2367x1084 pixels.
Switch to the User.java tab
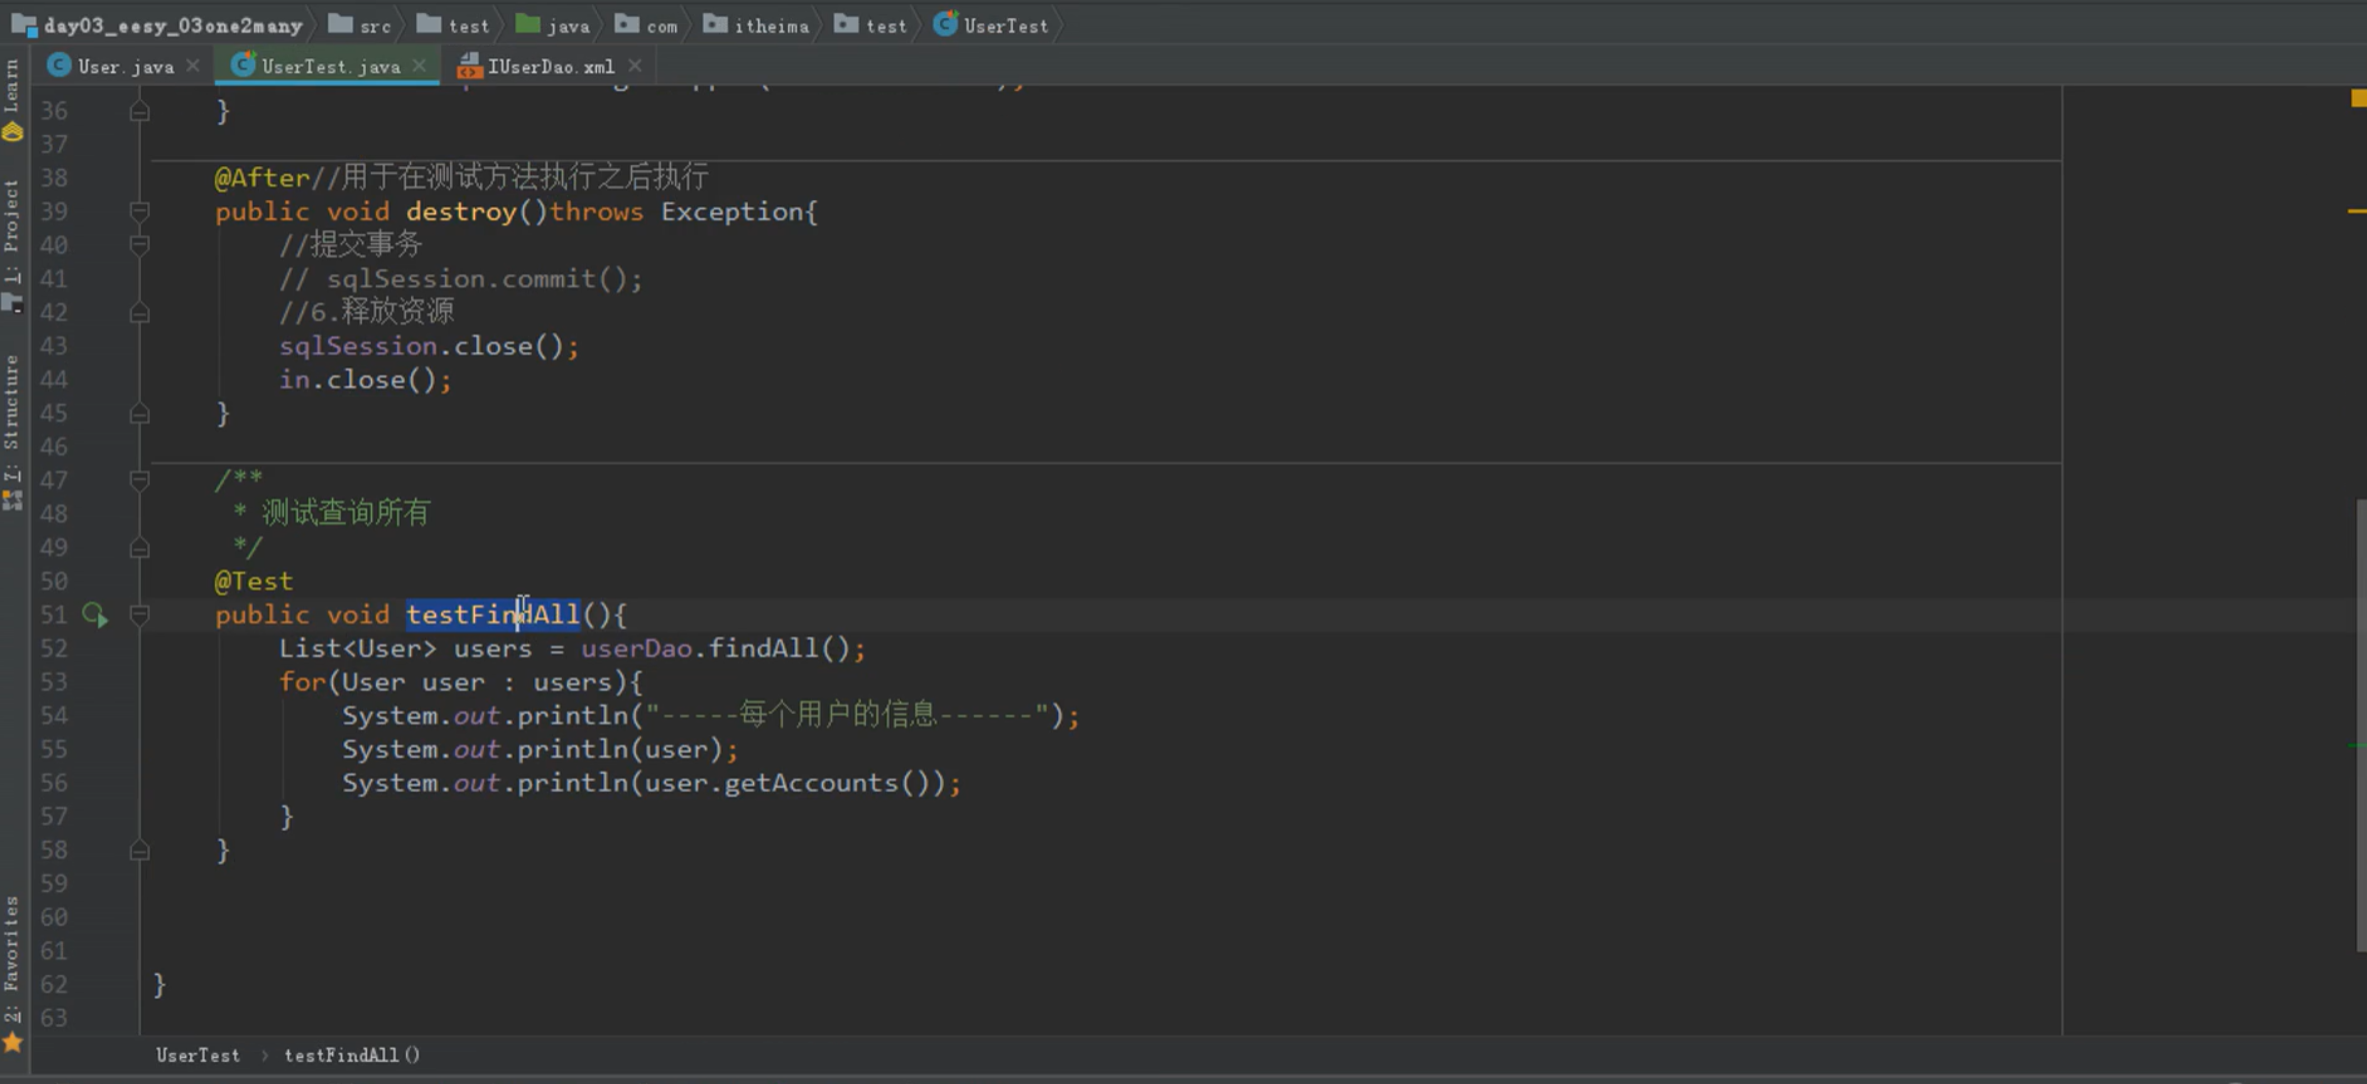point(124,66)
